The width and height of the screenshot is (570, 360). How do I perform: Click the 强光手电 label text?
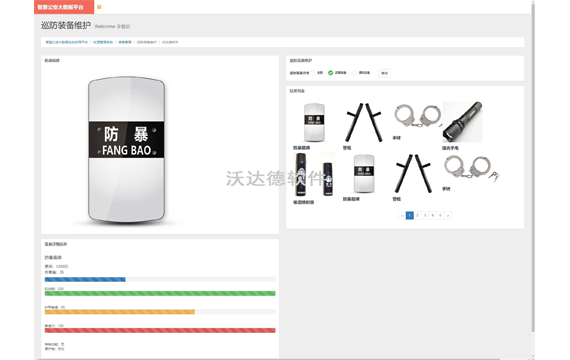pyautogui.click(x=450, y=148)
